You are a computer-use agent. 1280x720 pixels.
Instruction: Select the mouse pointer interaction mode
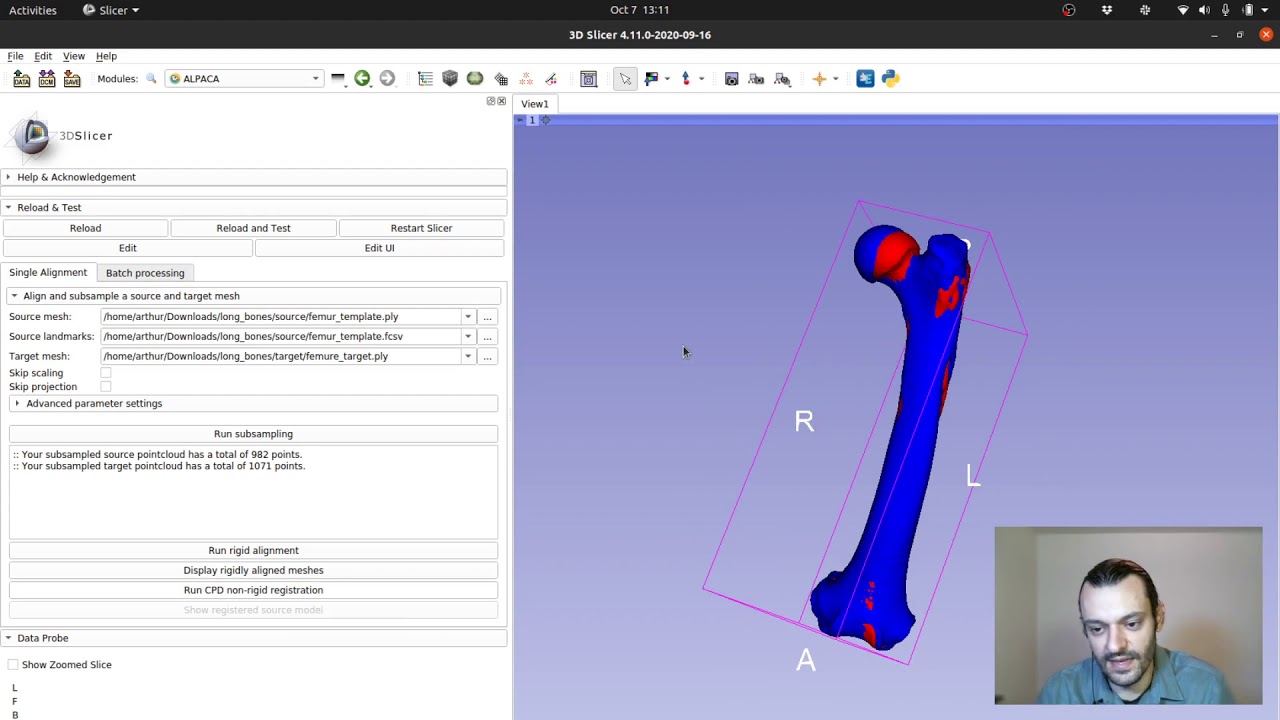625,78
